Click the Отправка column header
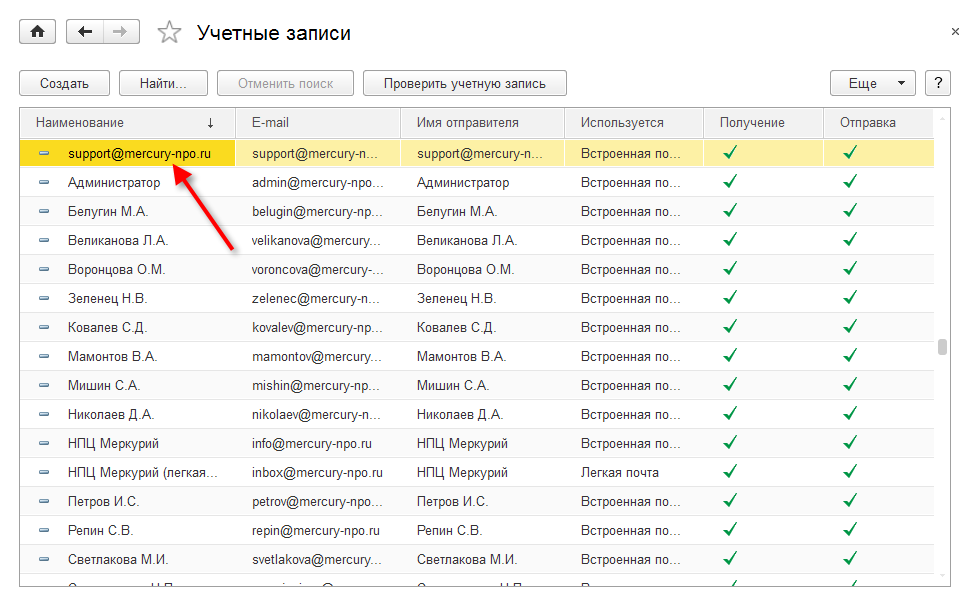Image resolution: width=977 pixels, height=601 pixels. click(x=867, y=123)
